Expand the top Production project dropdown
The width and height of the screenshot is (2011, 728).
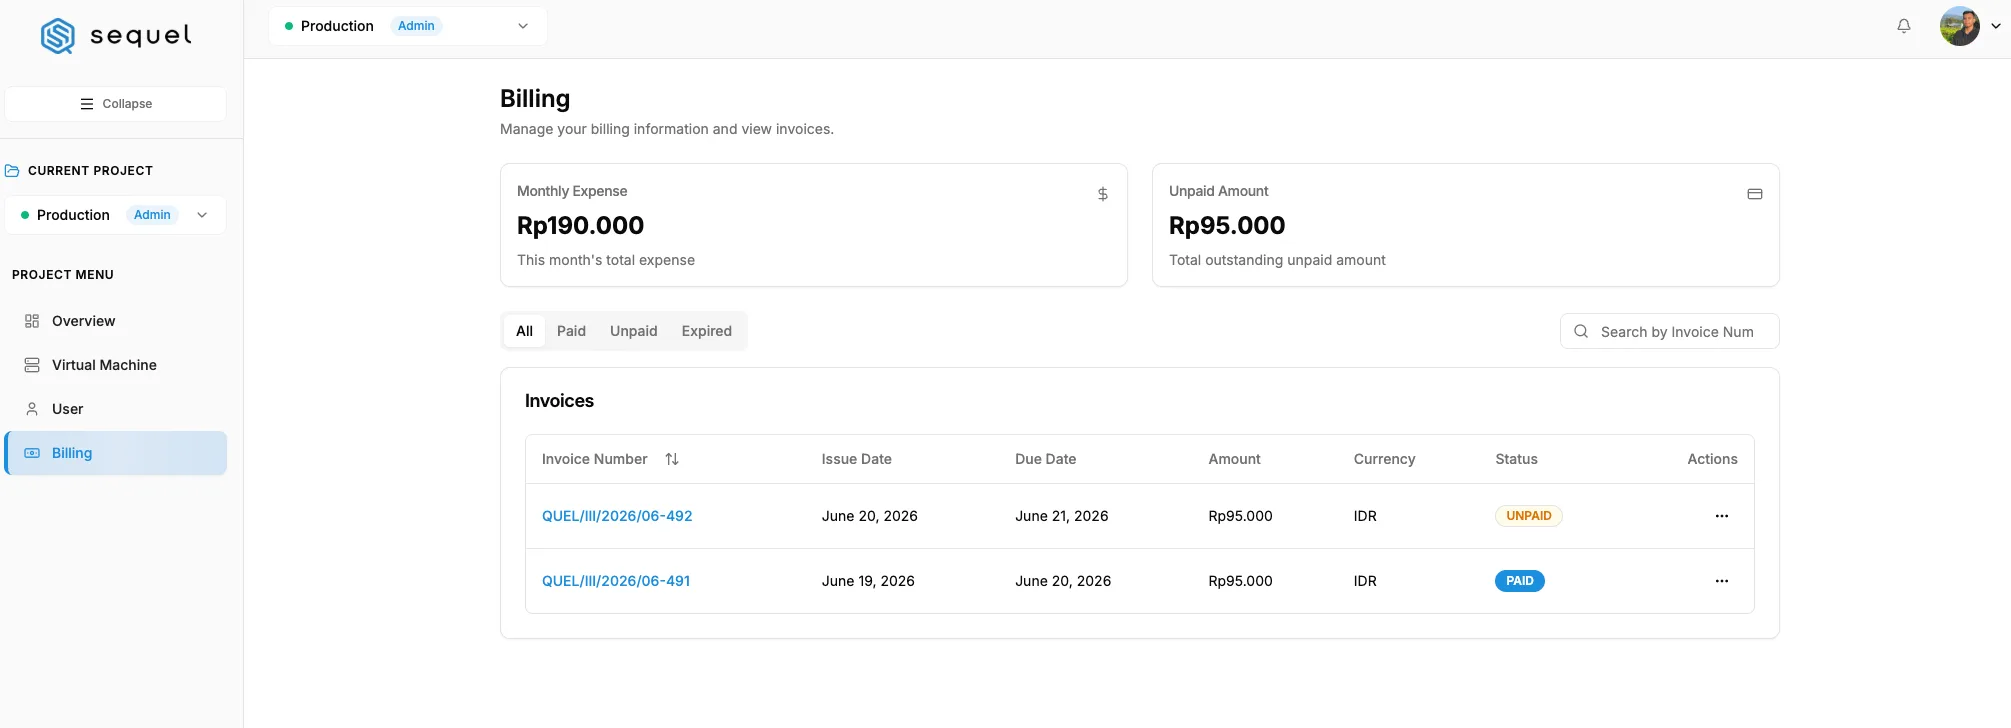point(408,26)
